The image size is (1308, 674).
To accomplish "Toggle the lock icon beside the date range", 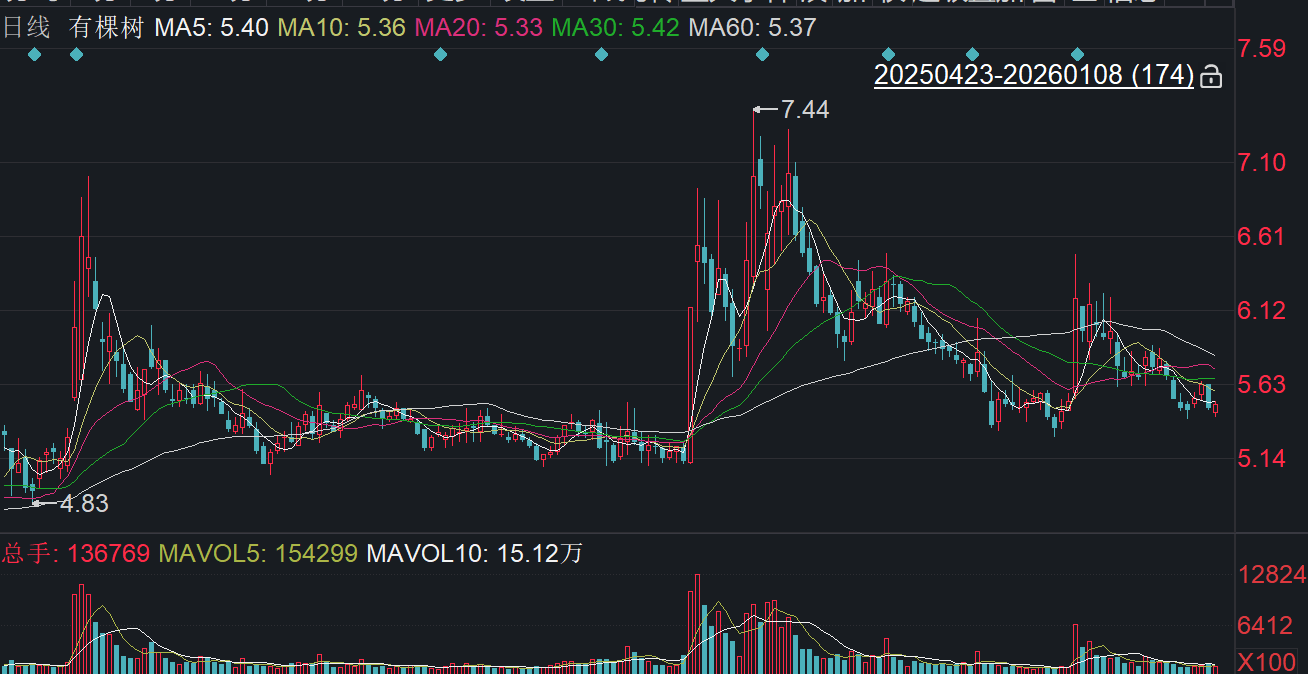I will point(1211,76).
